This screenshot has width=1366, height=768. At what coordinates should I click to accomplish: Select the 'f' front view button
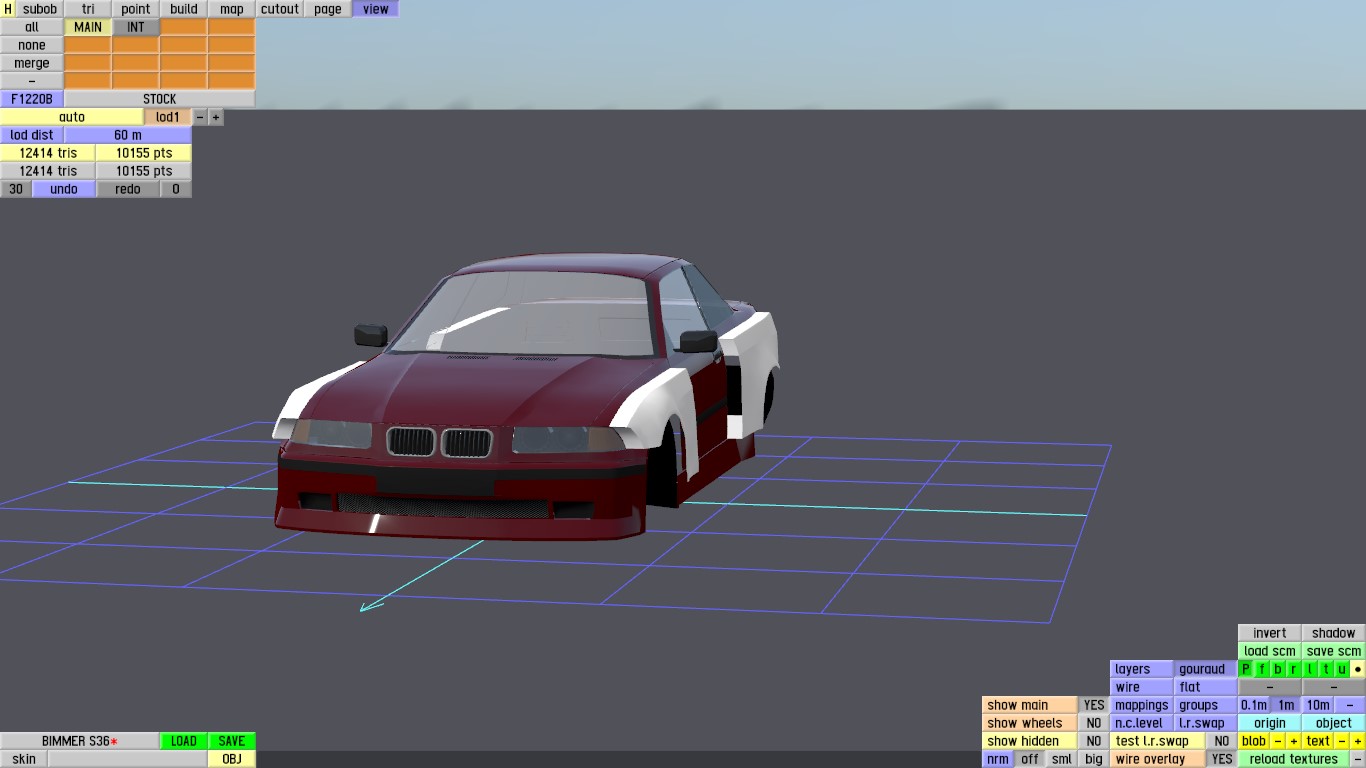click(x=1262, y=669)
